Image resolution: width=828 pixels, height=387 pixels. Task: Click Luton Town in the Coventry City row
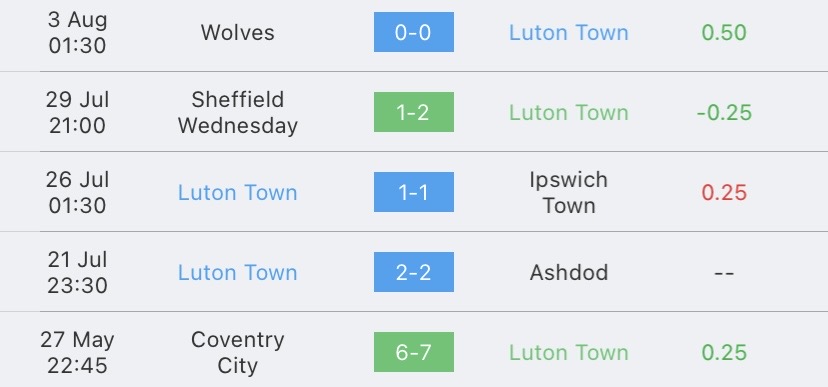[x=569, y=353]
